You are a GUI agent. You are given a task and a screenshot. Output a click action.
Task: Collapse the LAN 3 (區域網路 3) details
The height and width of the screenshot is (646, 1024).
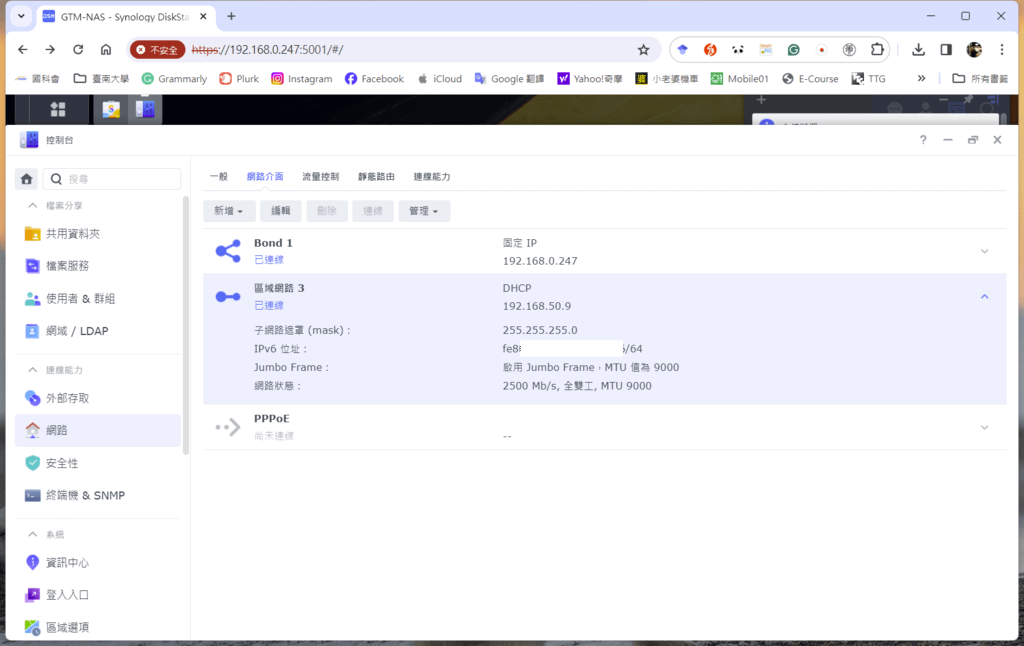[x=984, y=297]
